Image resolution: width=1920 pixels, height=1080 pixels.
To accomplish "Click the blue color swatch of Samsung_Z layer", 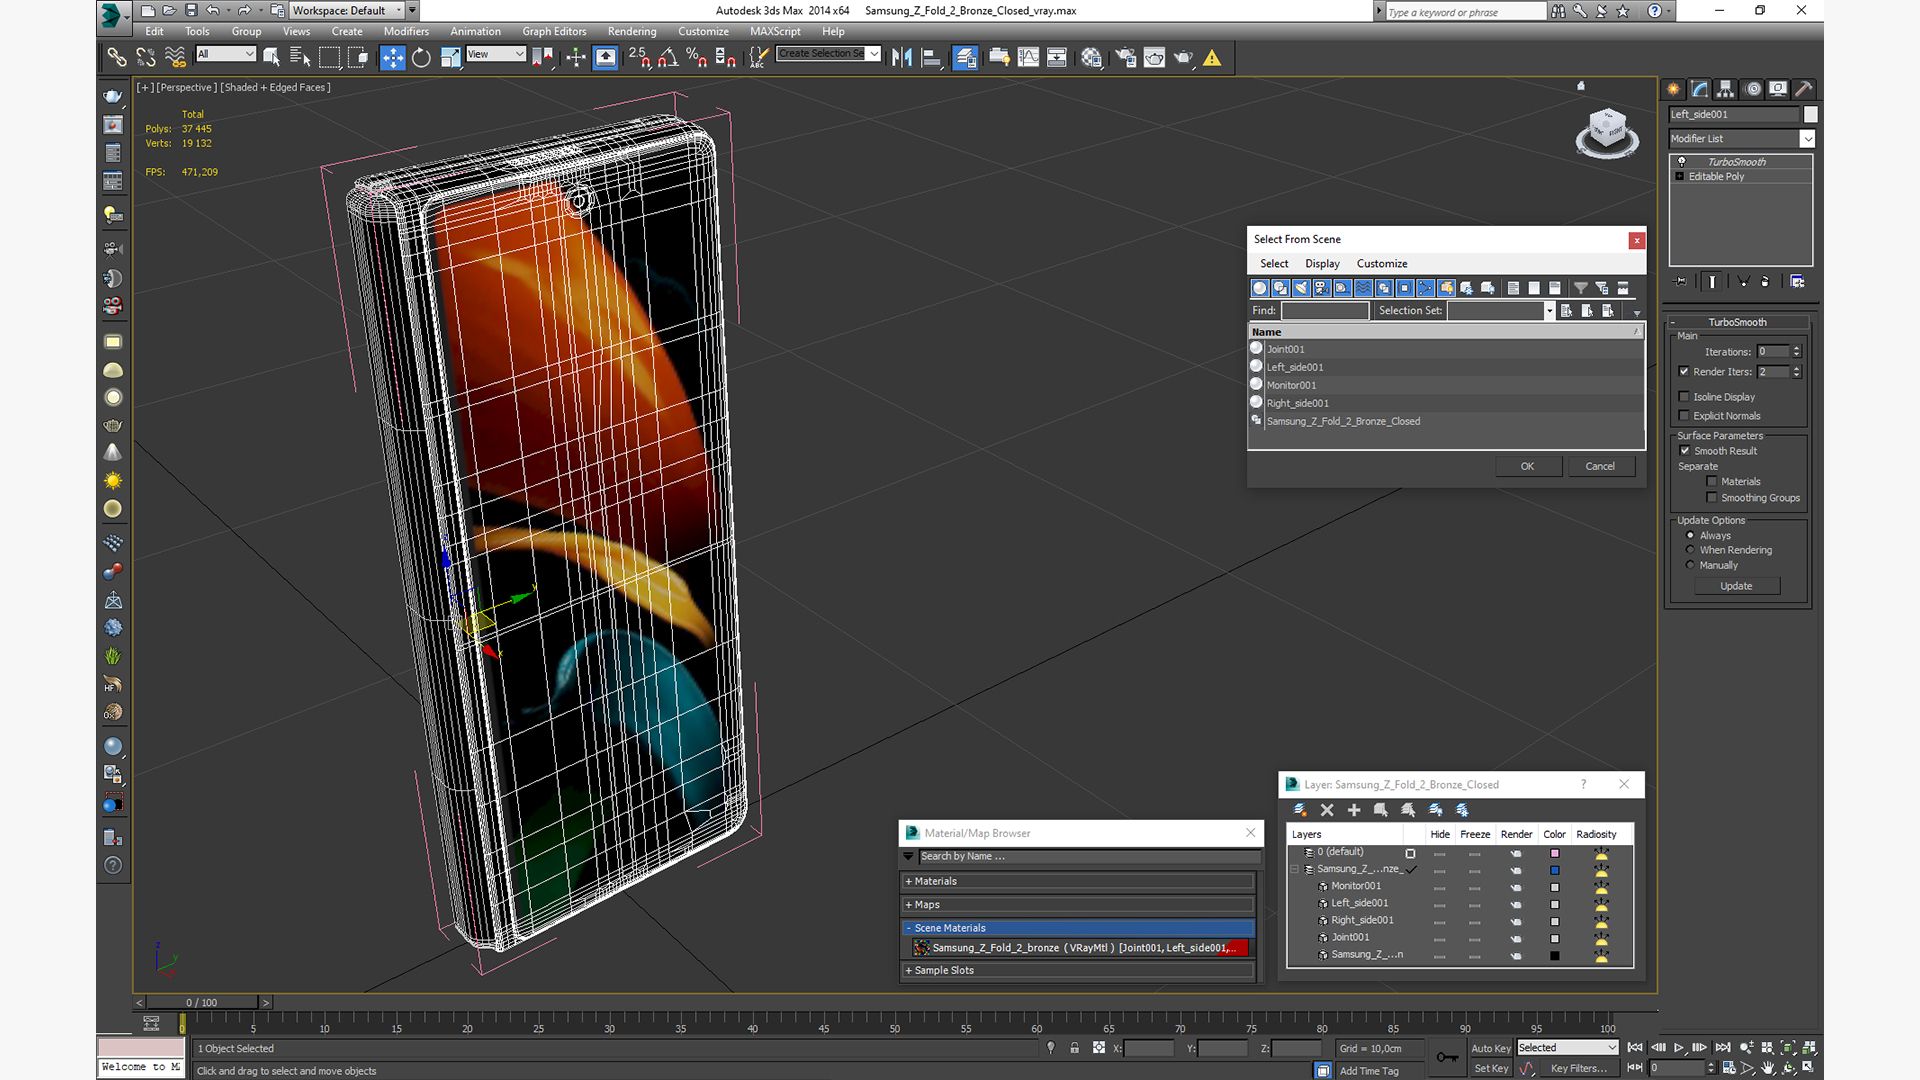I will point(1554,870).
